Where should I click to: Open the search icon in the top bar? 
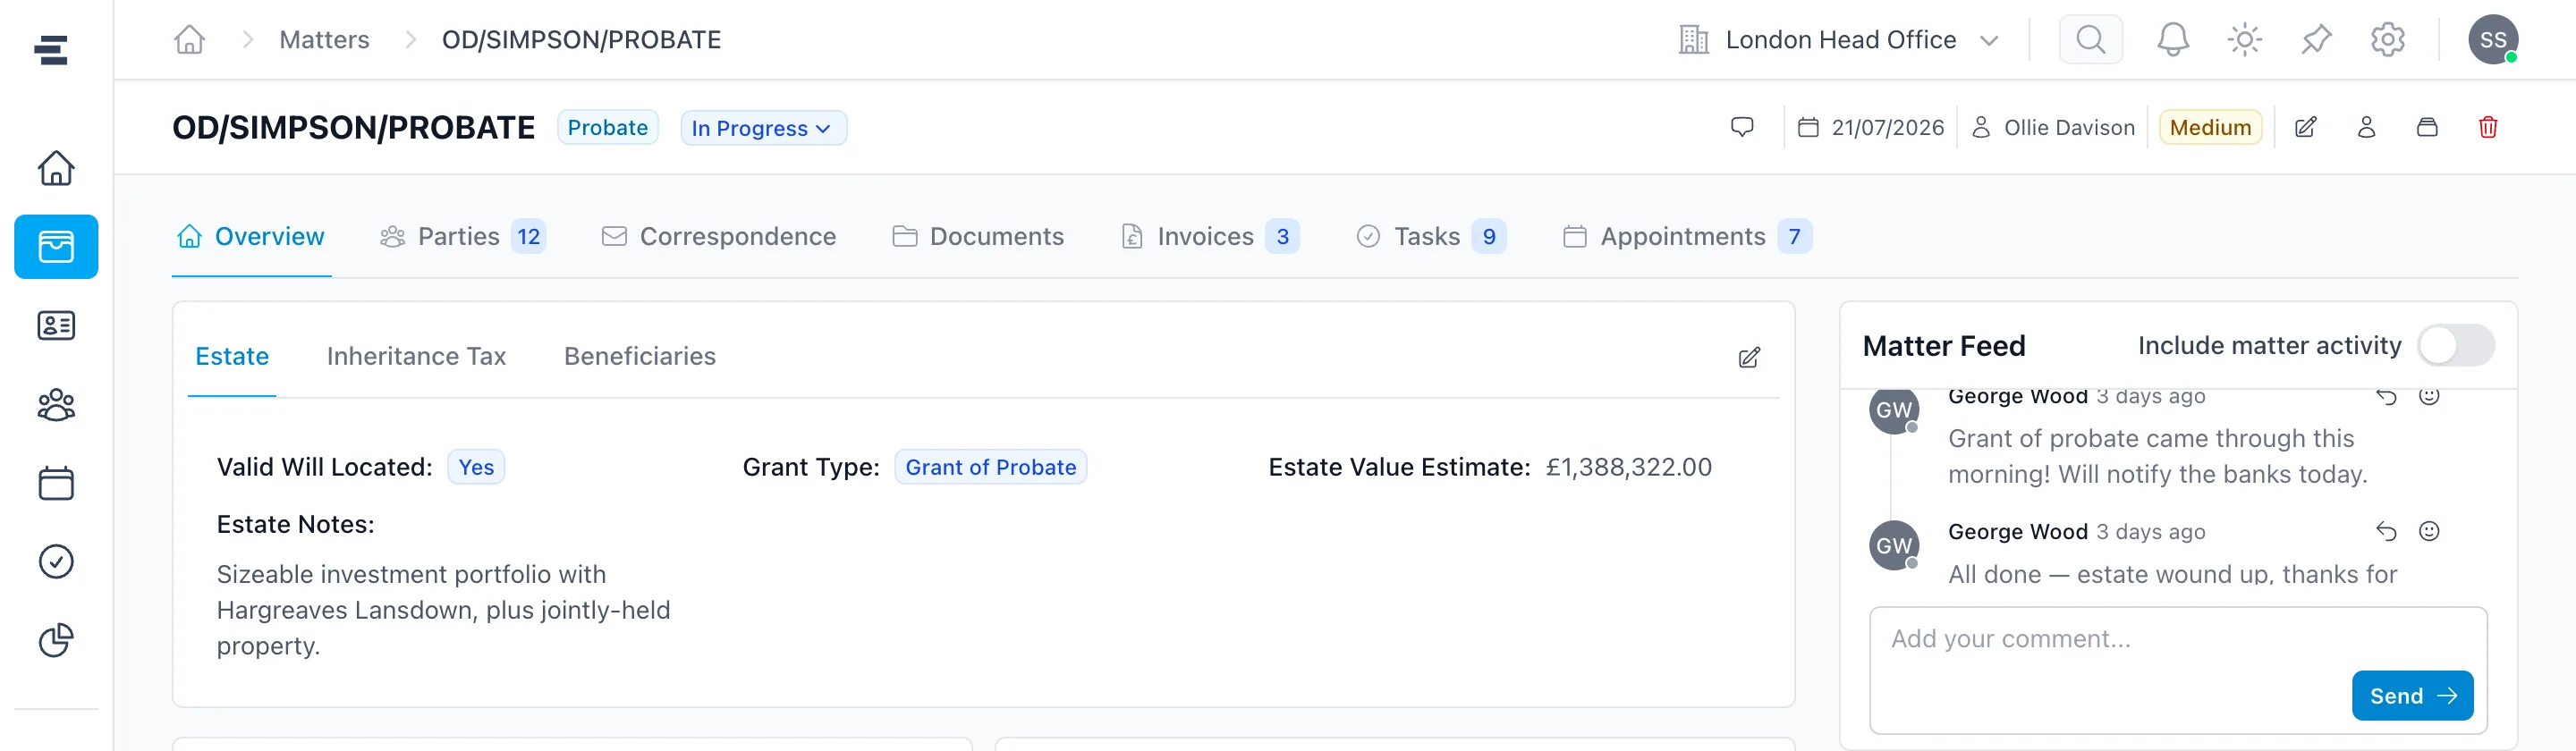coord(2090,40)
